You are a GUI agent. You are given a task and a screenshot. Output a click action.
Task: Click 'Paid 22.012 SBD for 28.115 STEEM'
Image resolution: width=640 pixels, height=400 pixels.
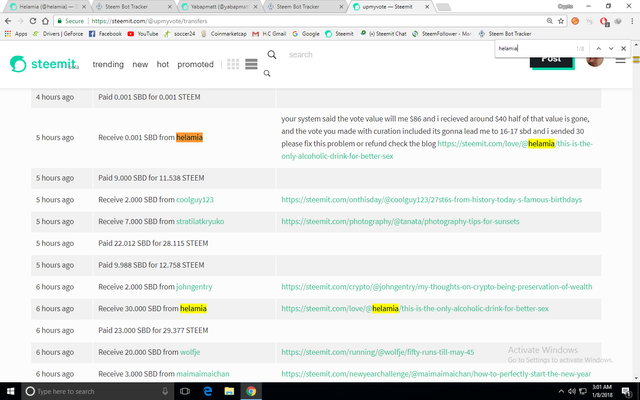pyautogui.click(x=153, y=243)
